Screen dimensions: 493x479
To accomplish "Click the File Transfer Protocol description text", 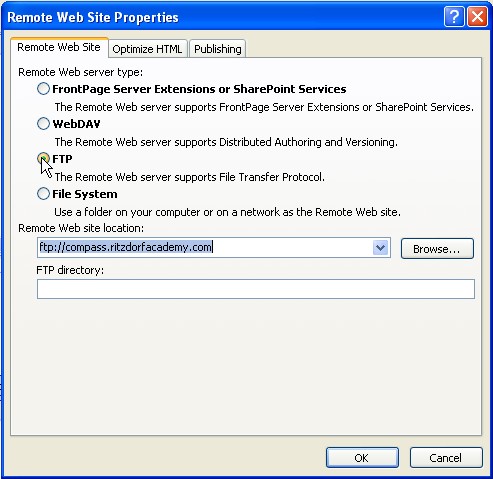I will coord(190,177).
